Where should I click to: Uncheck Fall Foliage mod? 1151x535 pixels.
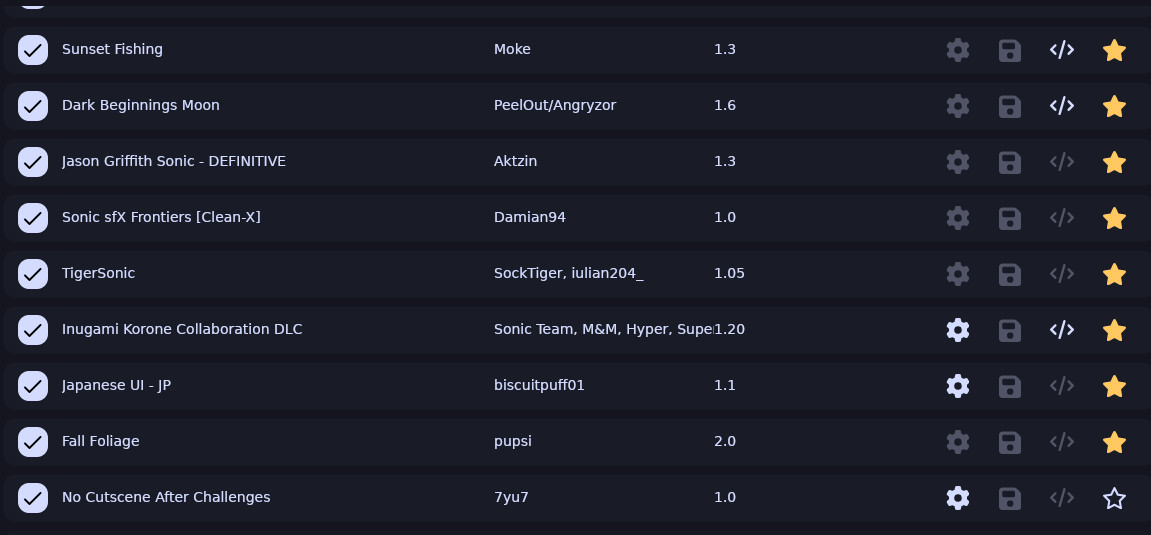(33, 441)
